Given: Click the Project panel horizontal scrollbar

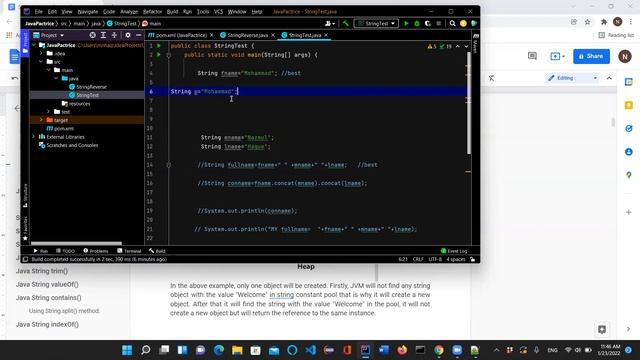Looking at the screenshot, I should point(76,243).
